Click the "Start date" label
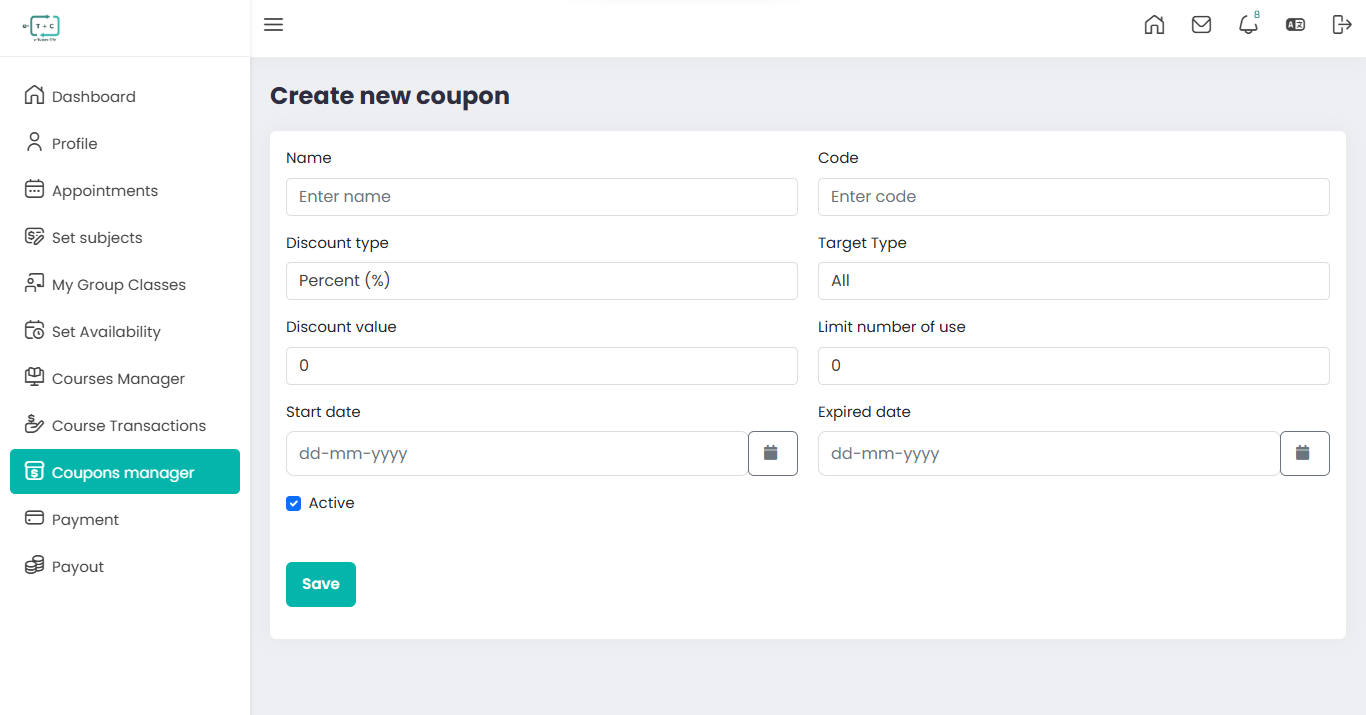The image size is (1366, 715). 323,412
